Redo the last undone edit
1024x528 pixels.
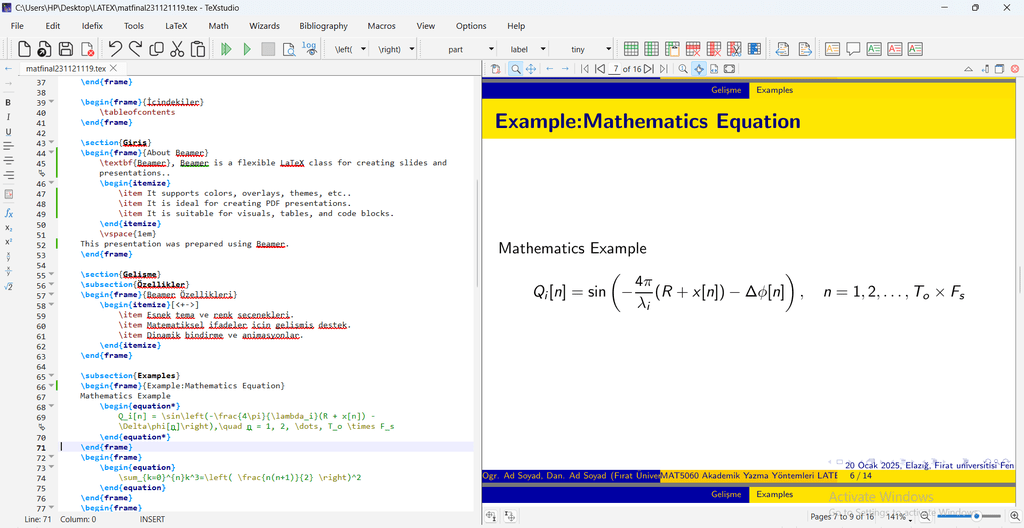click(136, 49)
